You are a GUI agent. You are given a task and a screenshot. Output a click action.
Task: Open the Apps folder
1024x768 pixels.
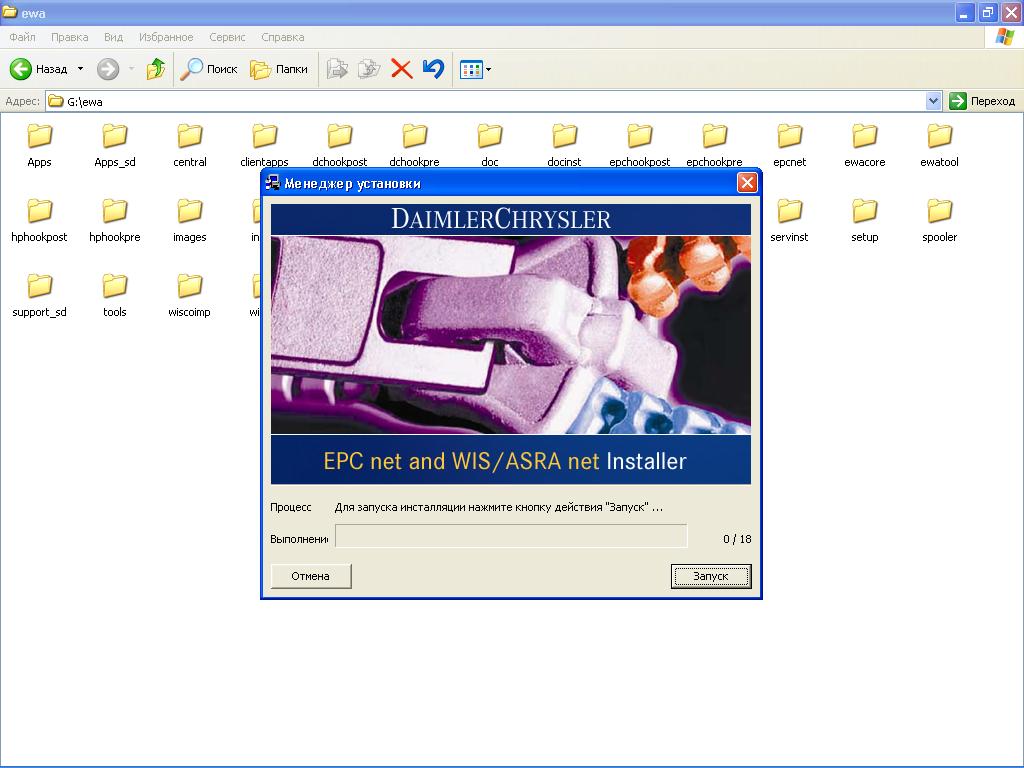[x=39, y=145]
